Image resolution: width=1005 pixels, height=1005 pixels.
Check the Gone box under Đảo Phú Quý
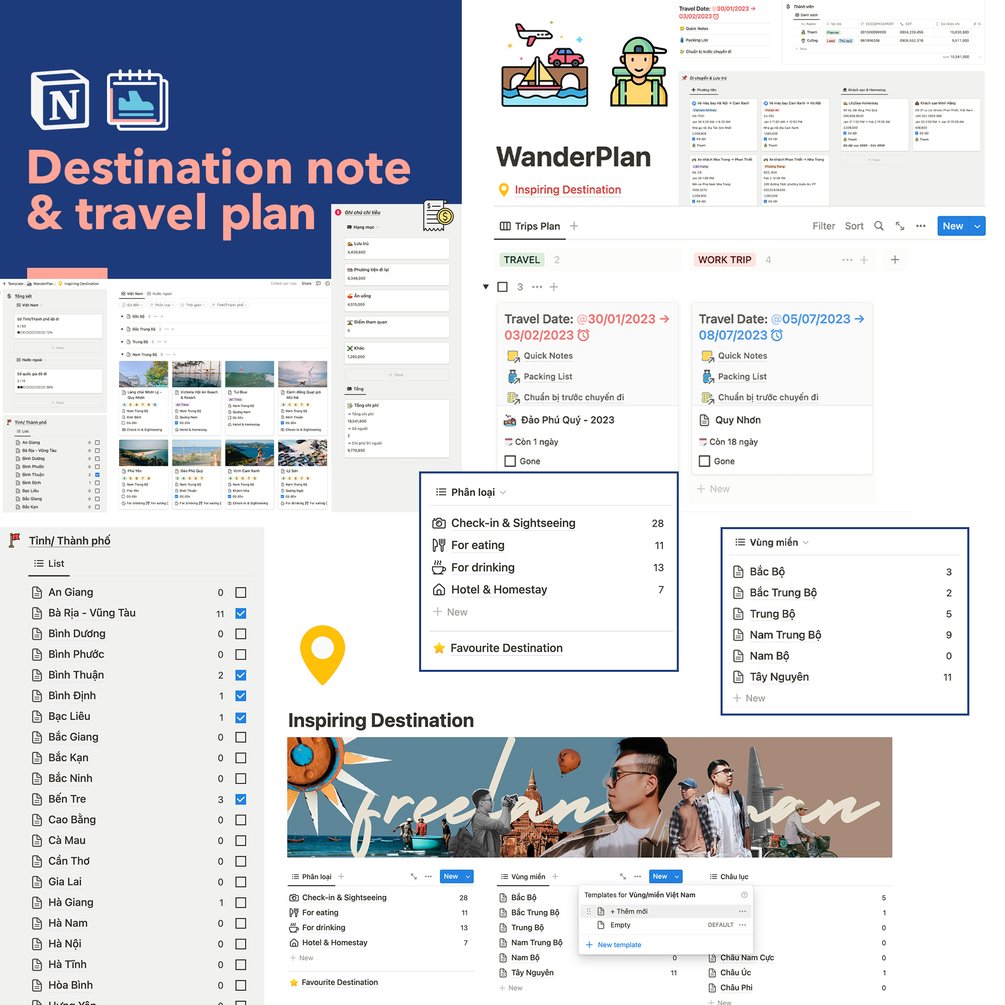510,461
